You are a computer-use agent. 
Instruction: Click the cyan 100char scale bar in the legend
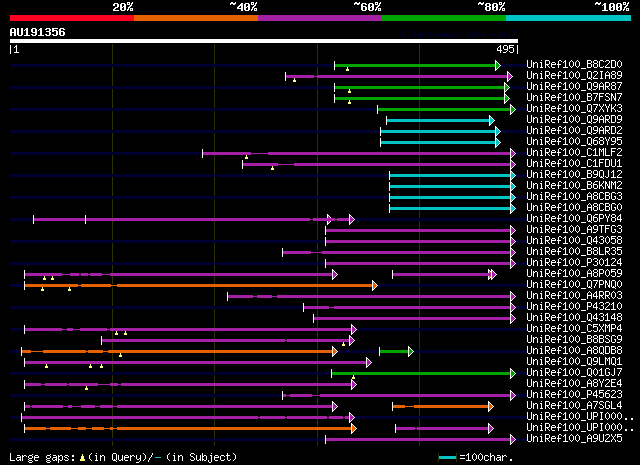point(447,457)
